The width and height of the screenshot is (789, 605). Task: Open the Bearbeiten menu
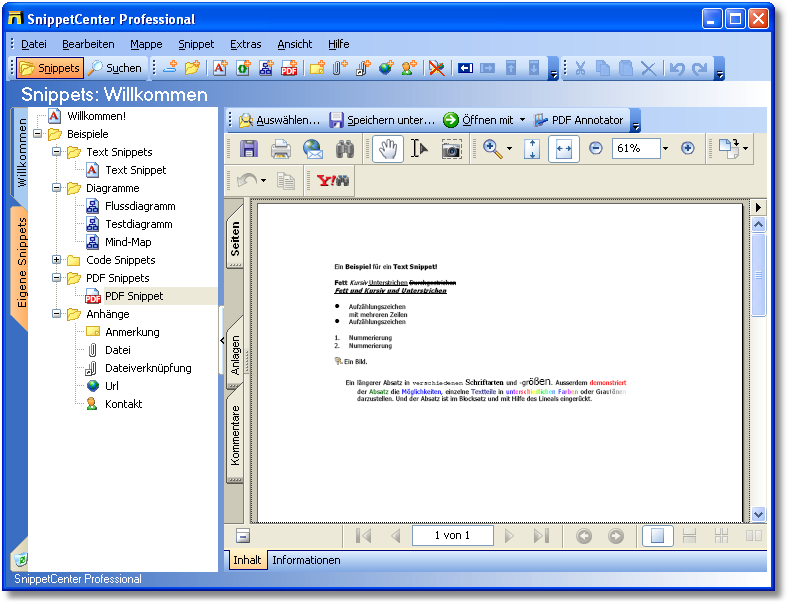point(88,44)
